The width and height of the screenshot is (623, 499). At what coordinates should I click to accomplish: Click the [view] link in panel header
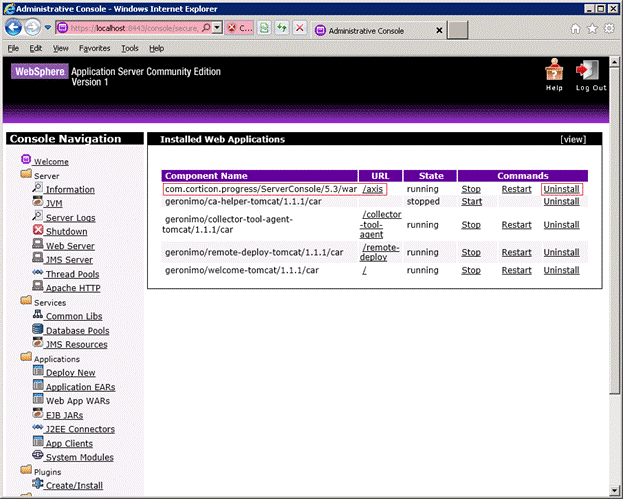pyautogui.click(x=573, y=140)
